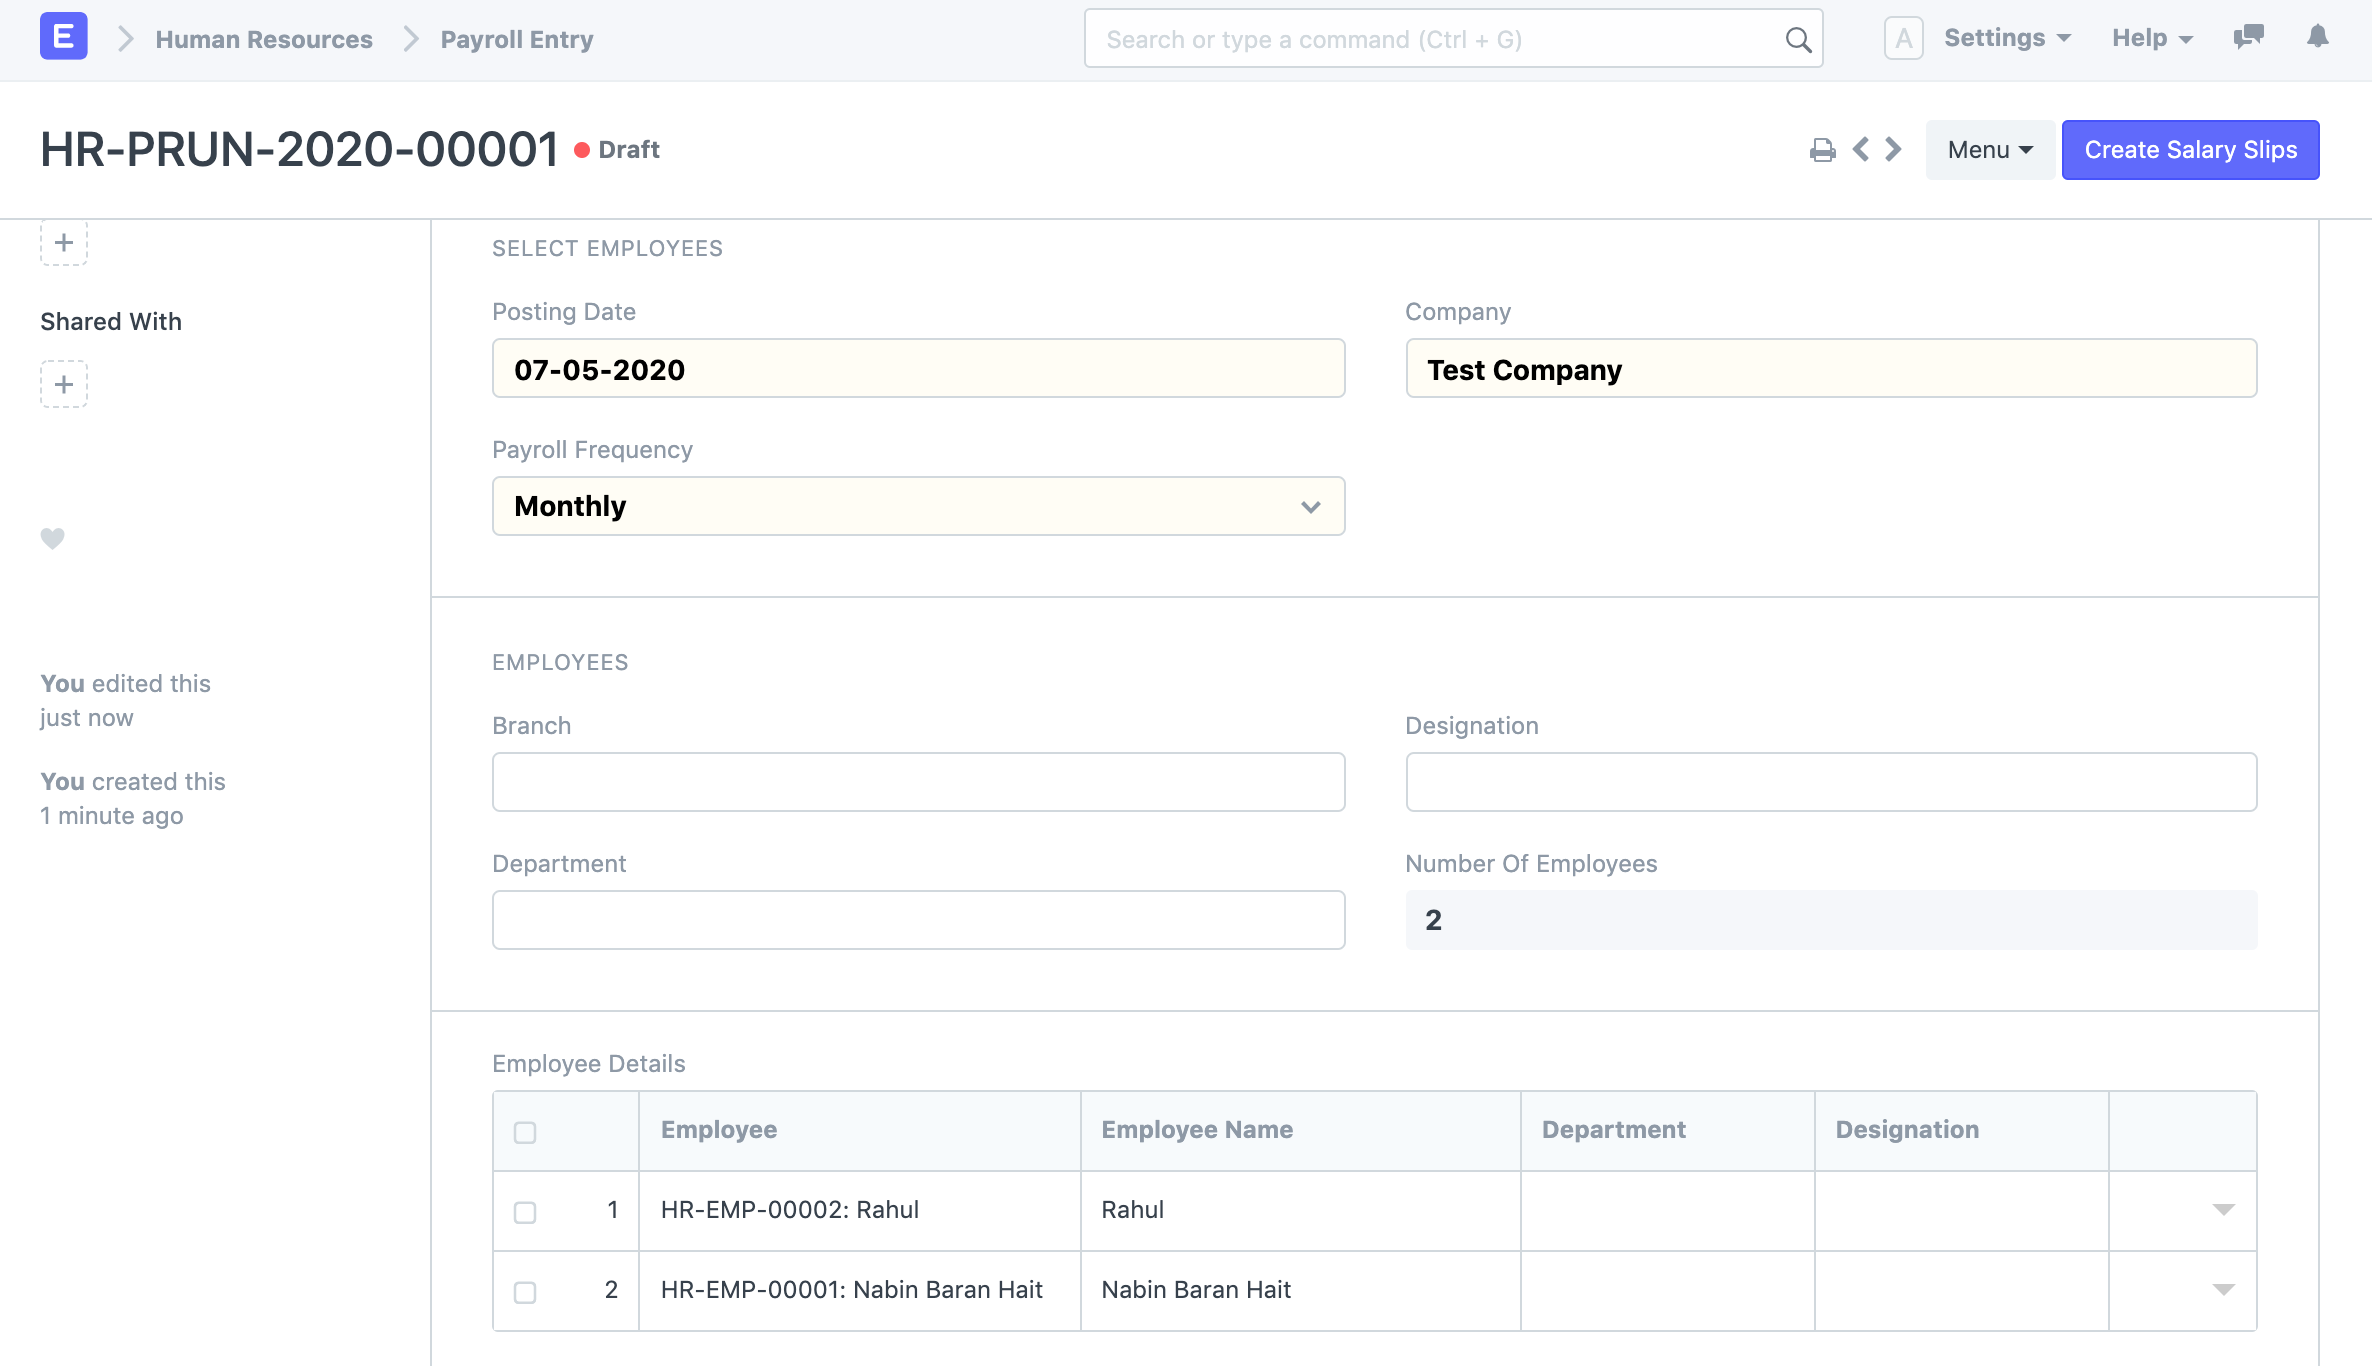Toggle checkbox for employee row 1 Rahul
The width and height of the screenshot is (2372, 1366).
[526, 1210]
